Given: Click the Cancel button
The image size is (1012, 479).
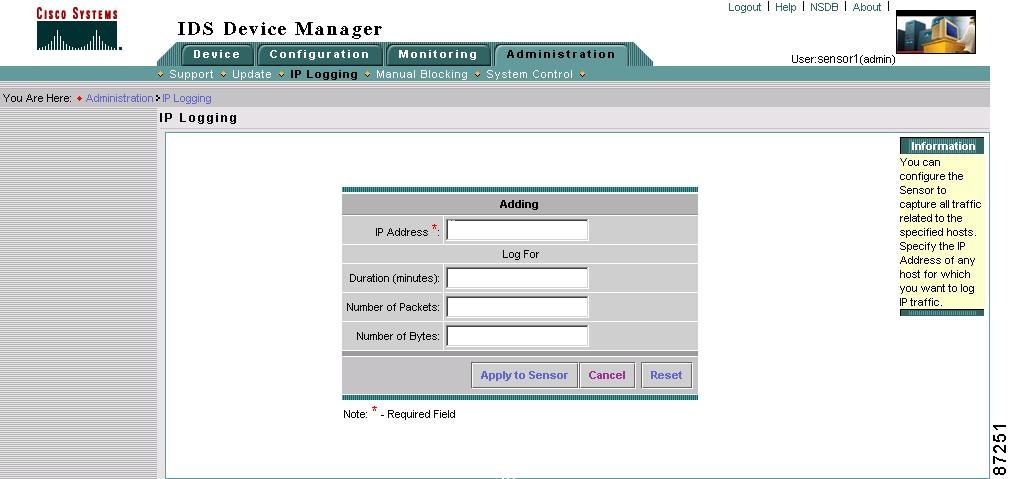Looking at the screenshot, I should 607,375.
